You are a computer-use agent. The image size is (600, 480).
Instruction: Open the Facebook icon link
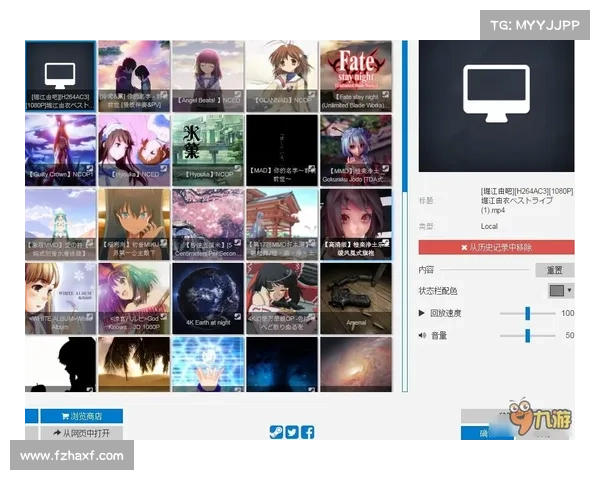(x=307, y=432)
